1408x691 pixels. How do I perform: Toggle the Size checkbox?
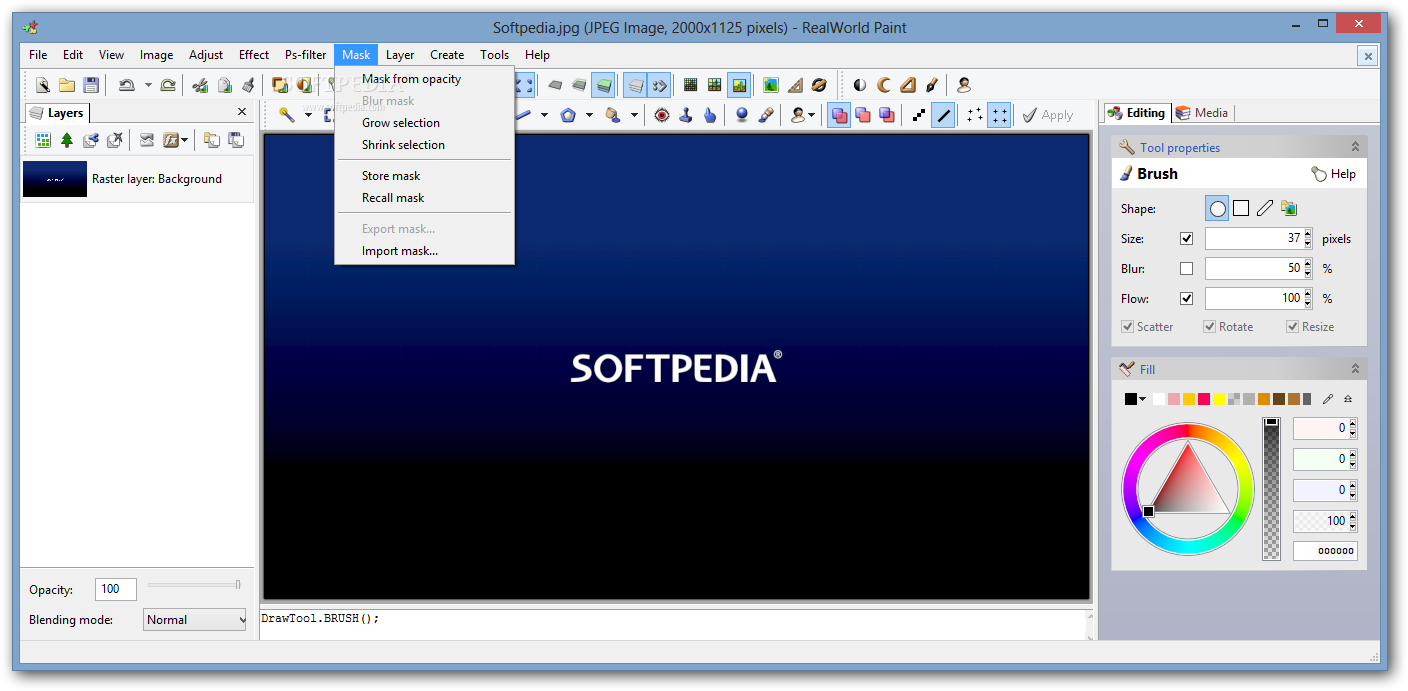(x=1187, y=239)
